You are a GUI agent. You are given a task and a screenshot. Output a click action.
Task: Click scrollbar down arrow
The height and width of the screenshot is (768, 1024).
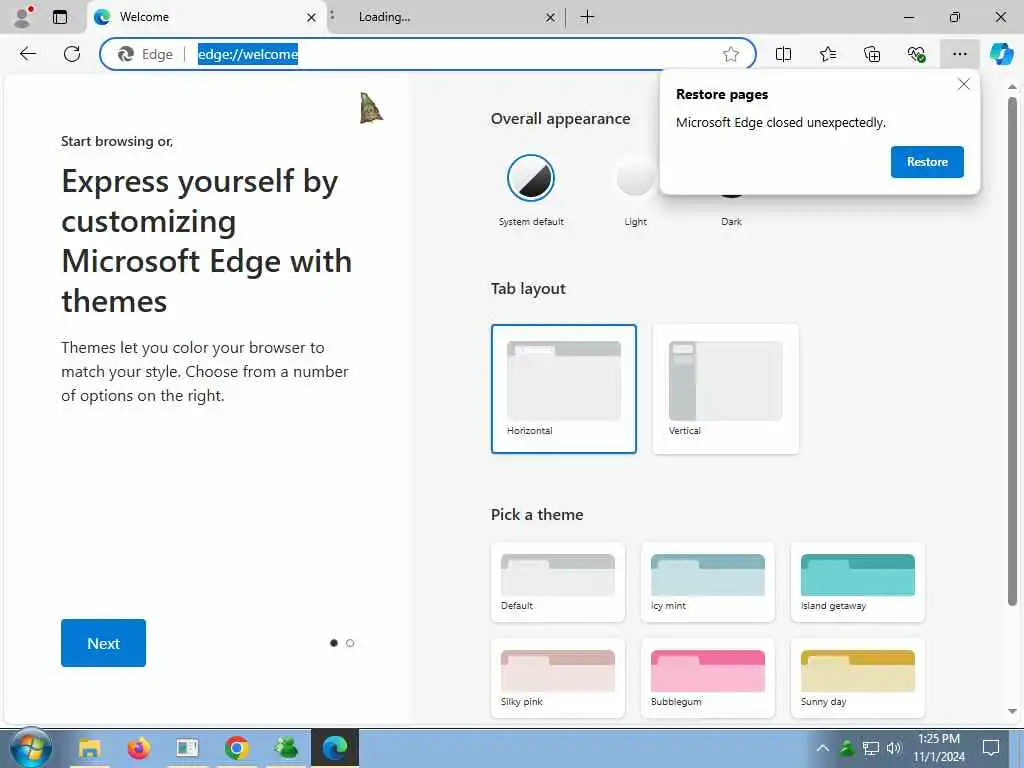point(1012,712)
